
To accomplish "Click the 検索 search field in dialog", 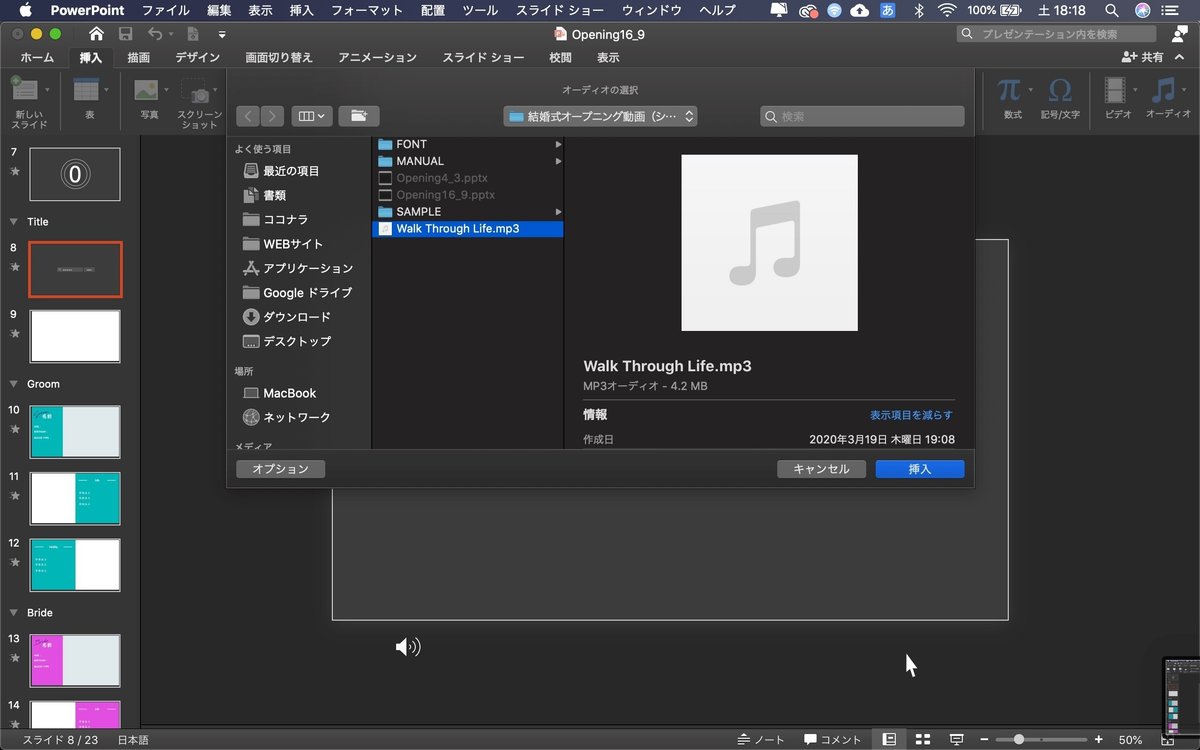I will [862, 116].
